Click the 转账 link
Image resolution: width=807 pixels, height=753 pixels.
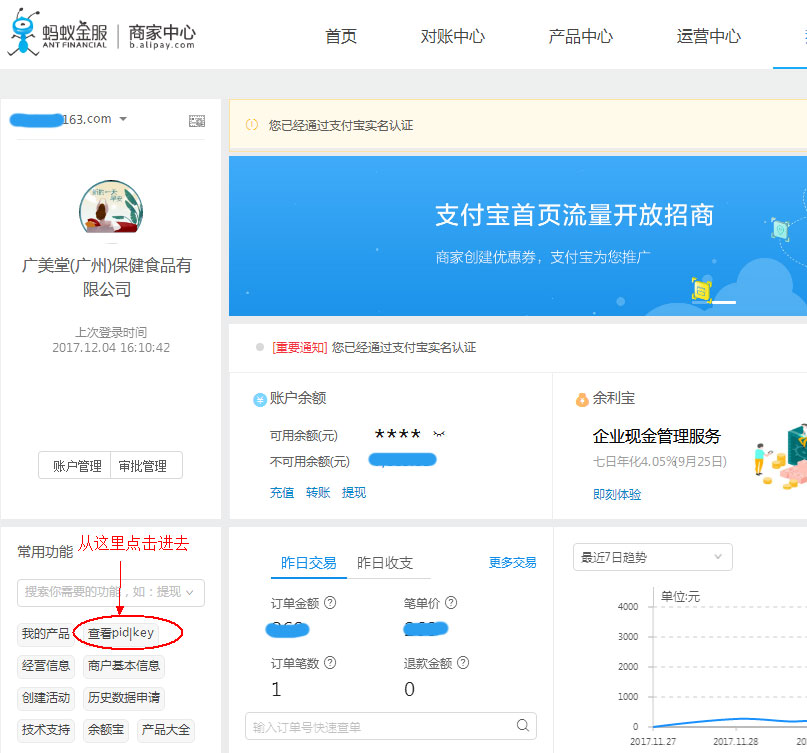click(x=318, y=493)
